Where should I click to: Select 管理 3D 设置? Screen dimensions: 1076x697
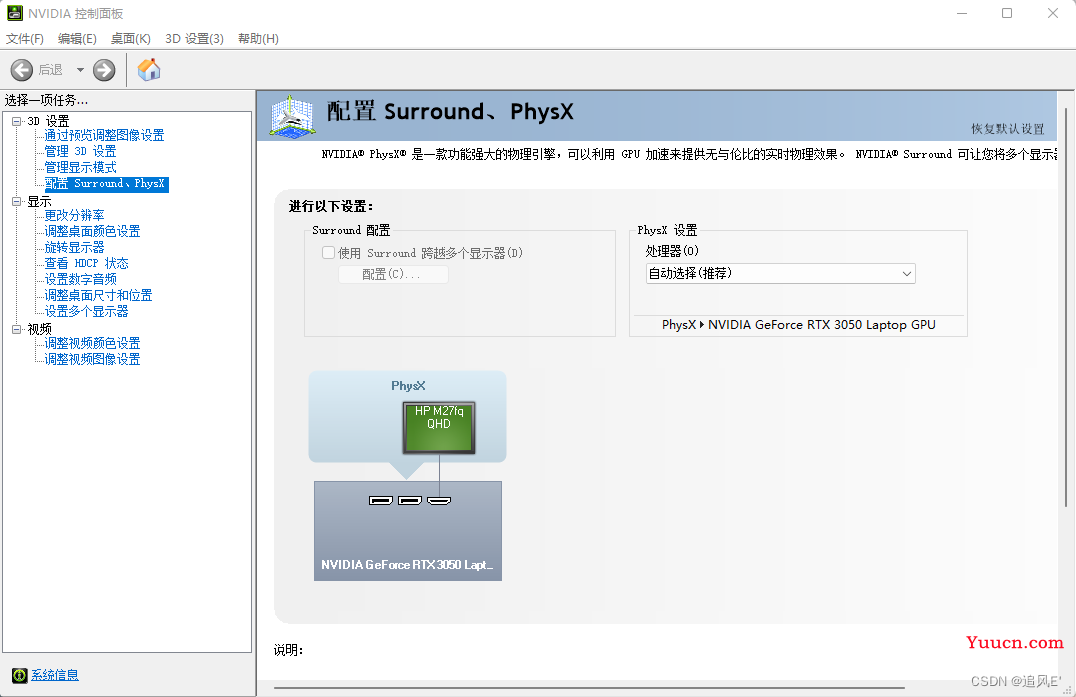pyautogui.click(x=80, y=151)
